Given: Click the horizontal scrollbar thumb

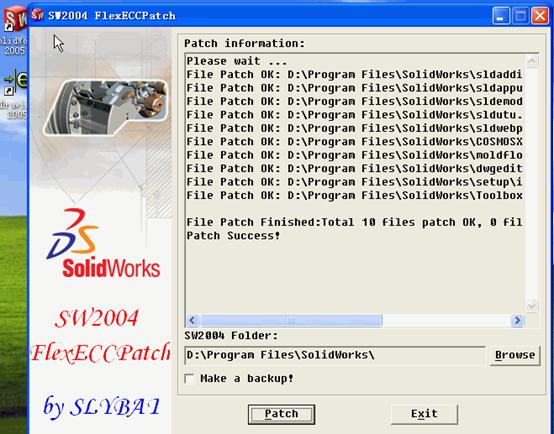Looking at the screenshot, I should point(291,321).
